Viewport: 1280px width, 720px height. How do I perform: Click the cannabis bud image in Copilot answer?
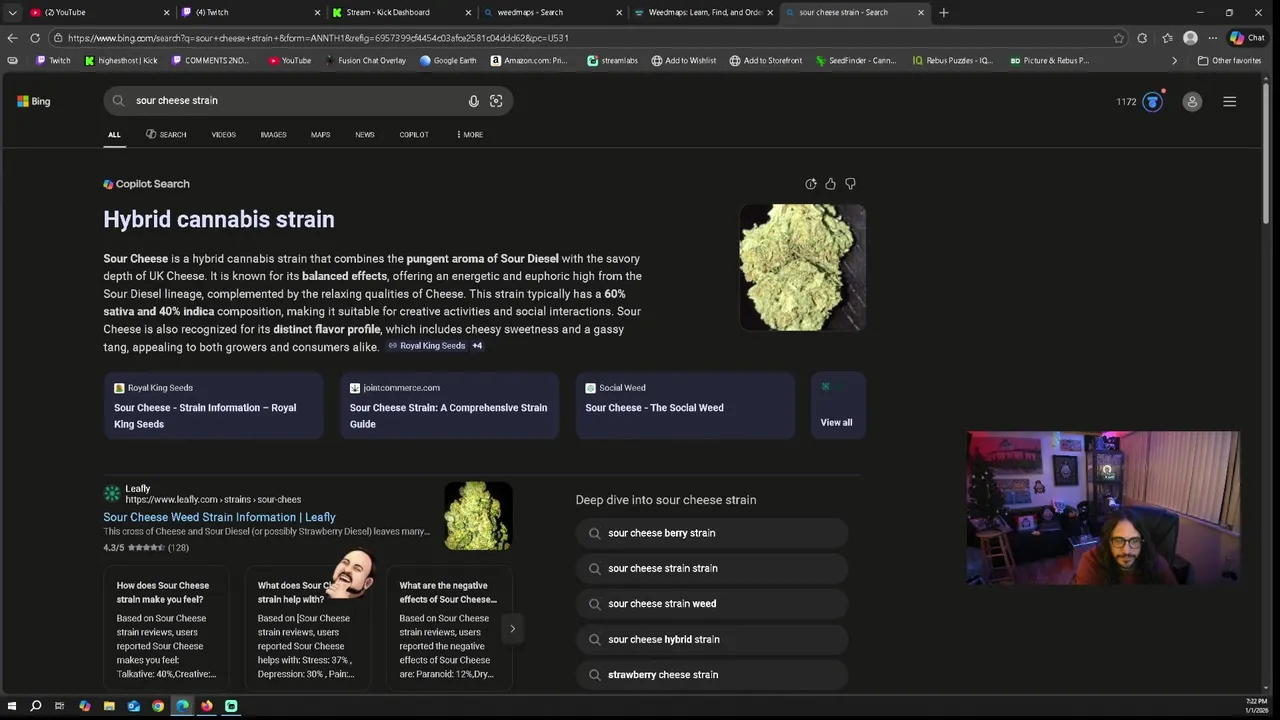pyautogui.click(x=802, y=267)
